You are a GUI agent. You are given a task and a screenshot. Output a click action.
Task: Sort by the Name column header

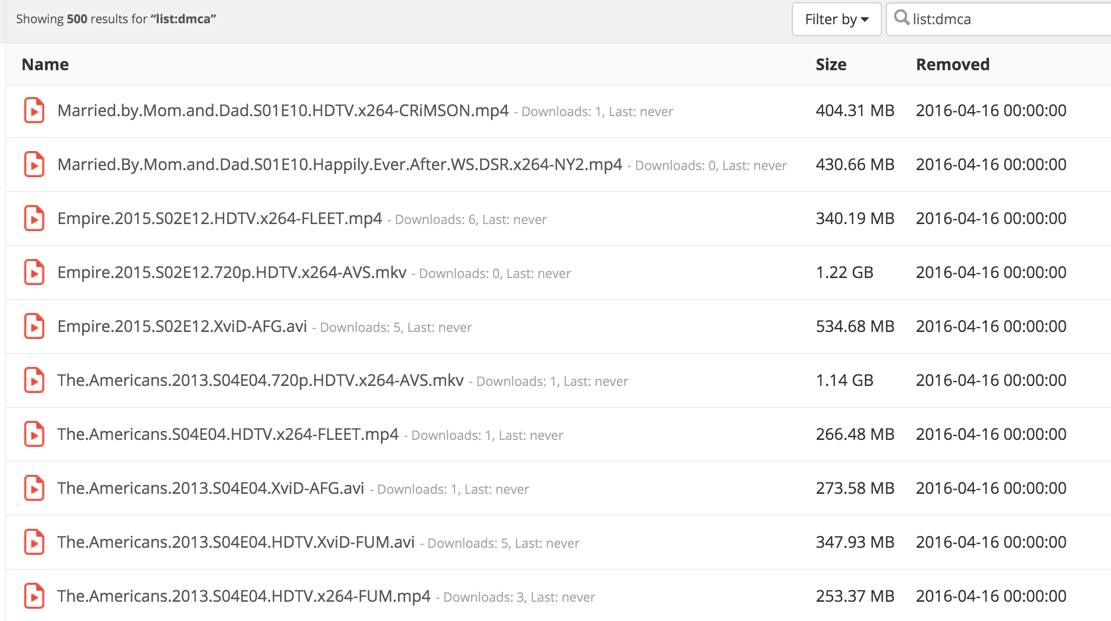coord(45,64)
